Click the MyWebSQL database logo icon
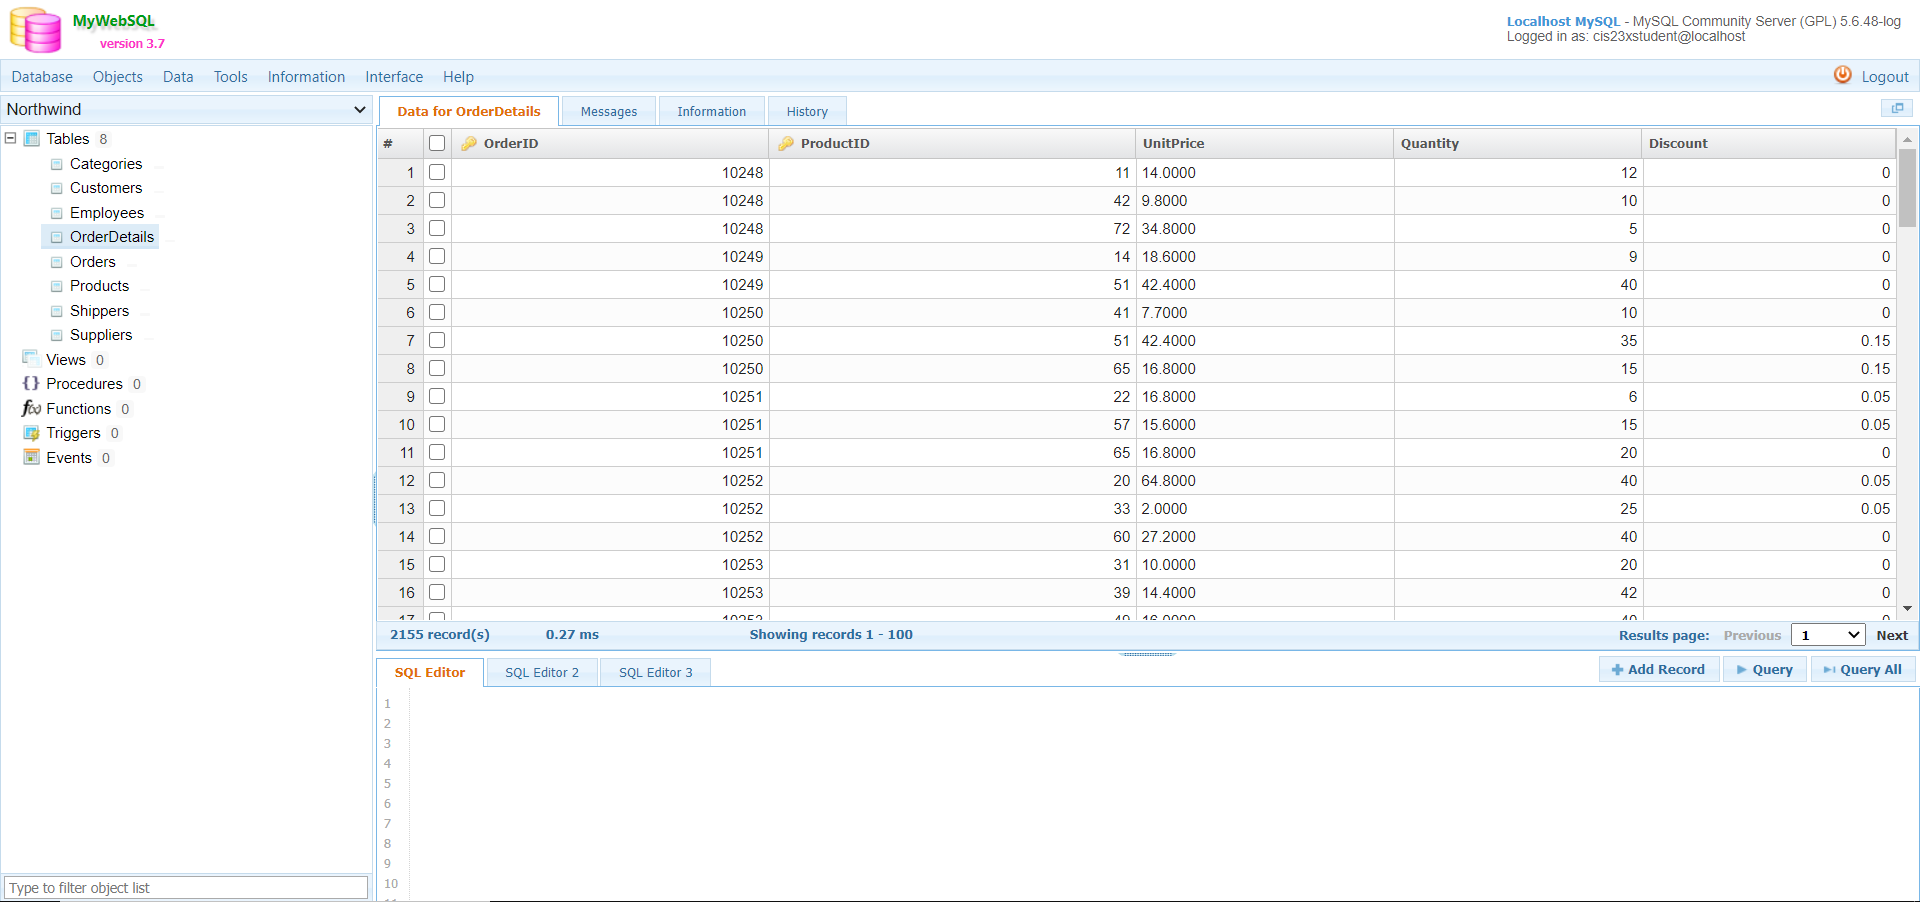The height and width of the screenshot is (902, 1920). point(36,30)
